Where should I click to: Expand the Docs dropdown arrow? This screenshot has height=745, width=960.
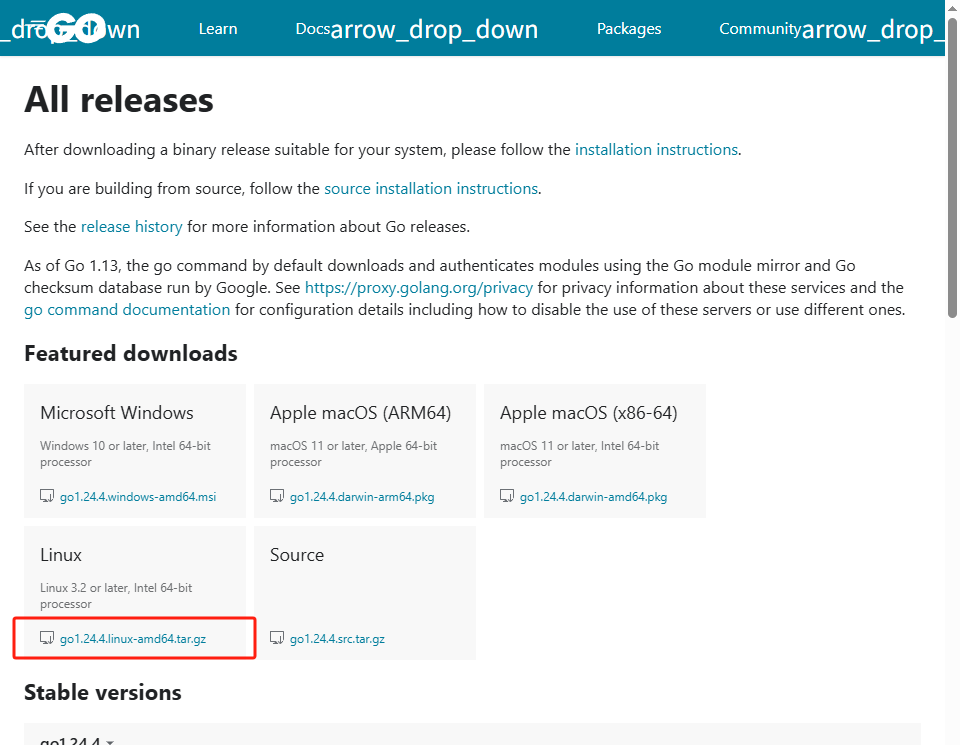434,29
